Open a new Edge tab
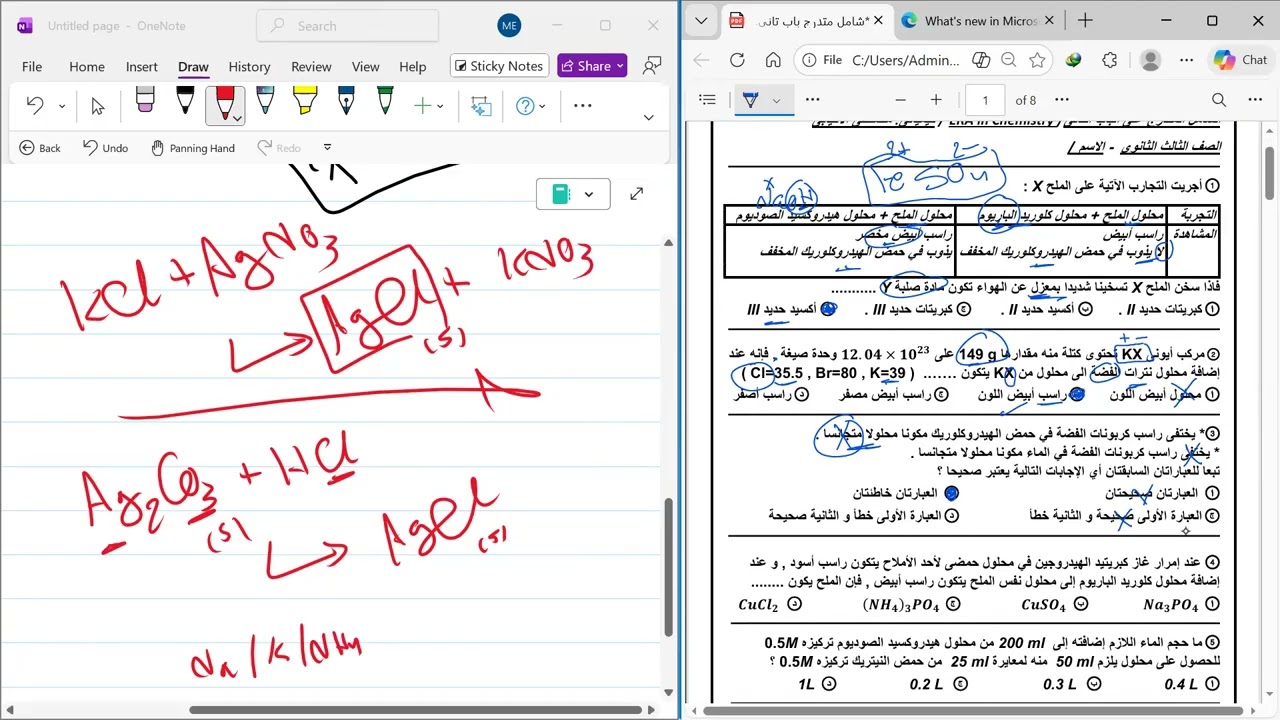Screen dimensions: 1280x720 click(x=1085, y=20)
